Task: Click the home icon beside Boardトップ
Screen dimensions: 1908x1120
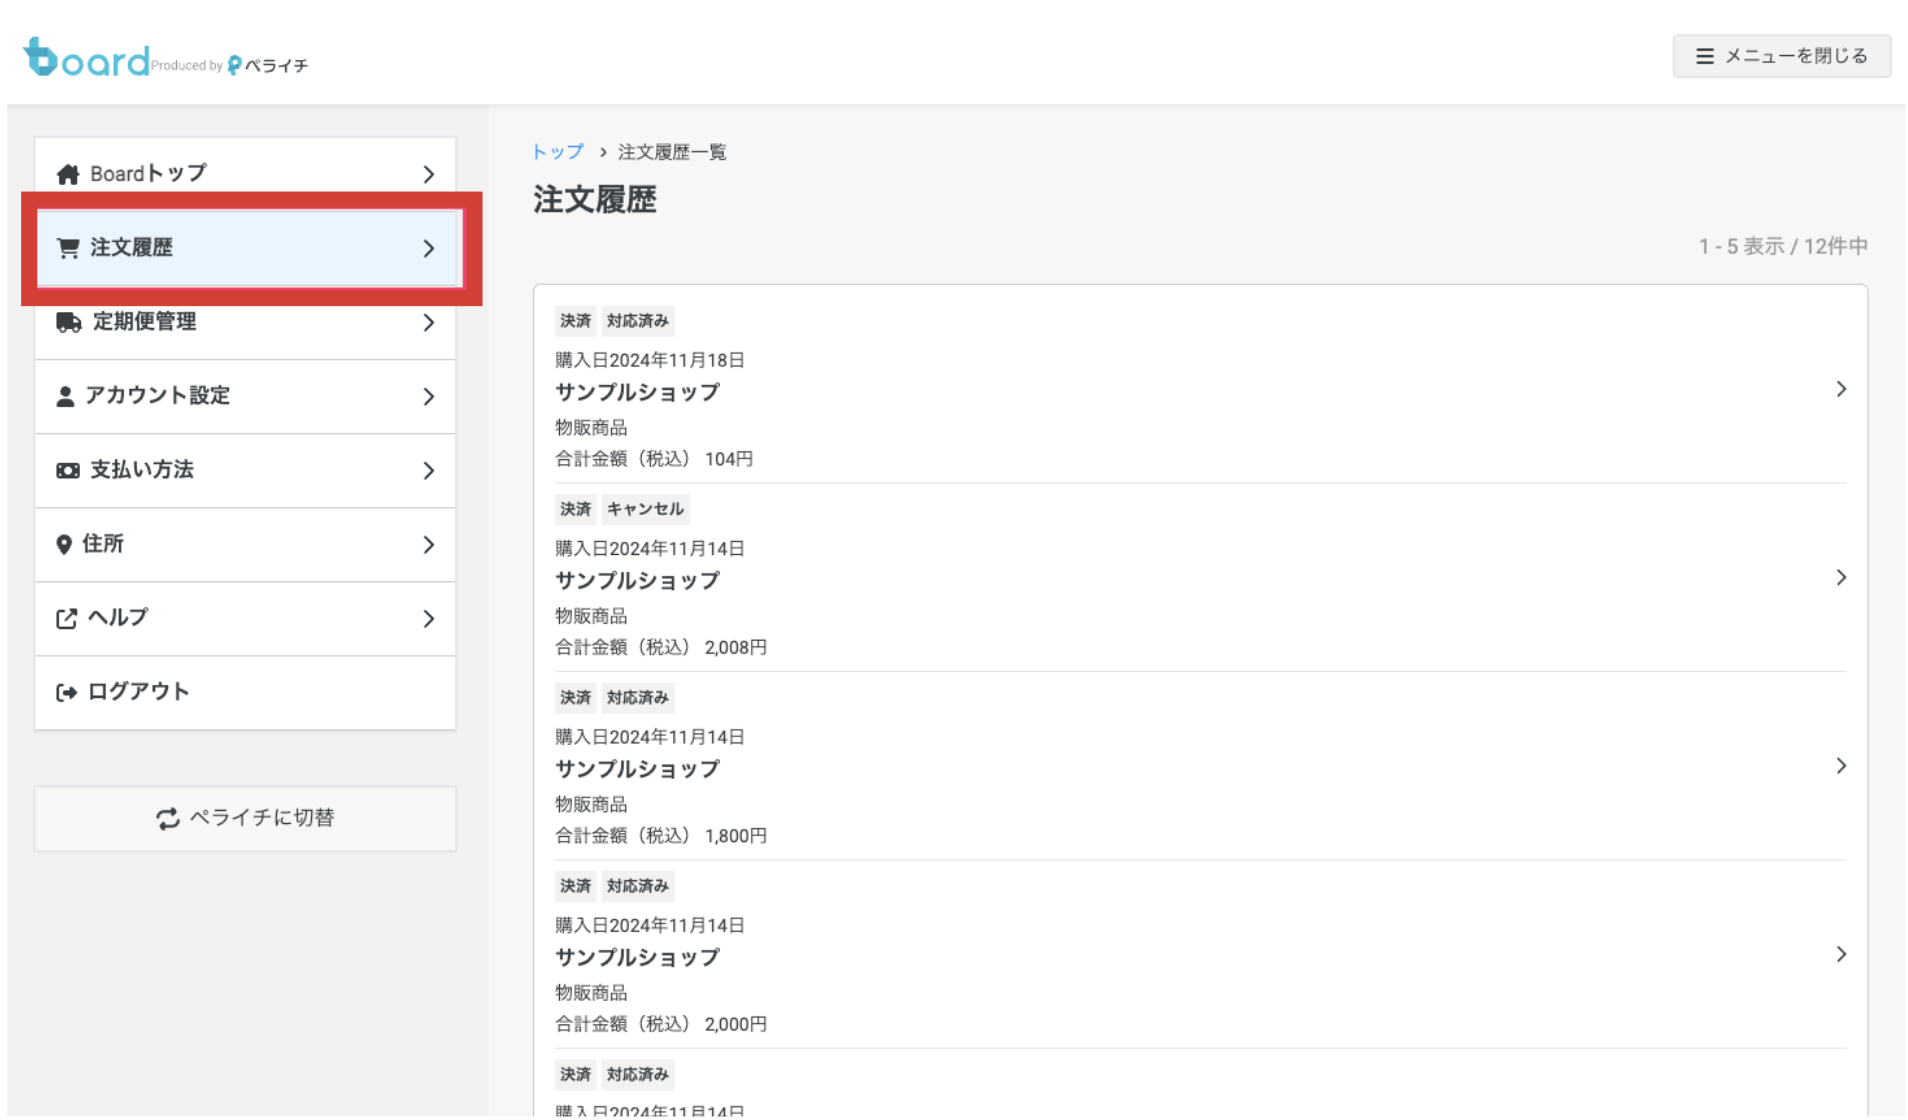Action: coord(68,175)
